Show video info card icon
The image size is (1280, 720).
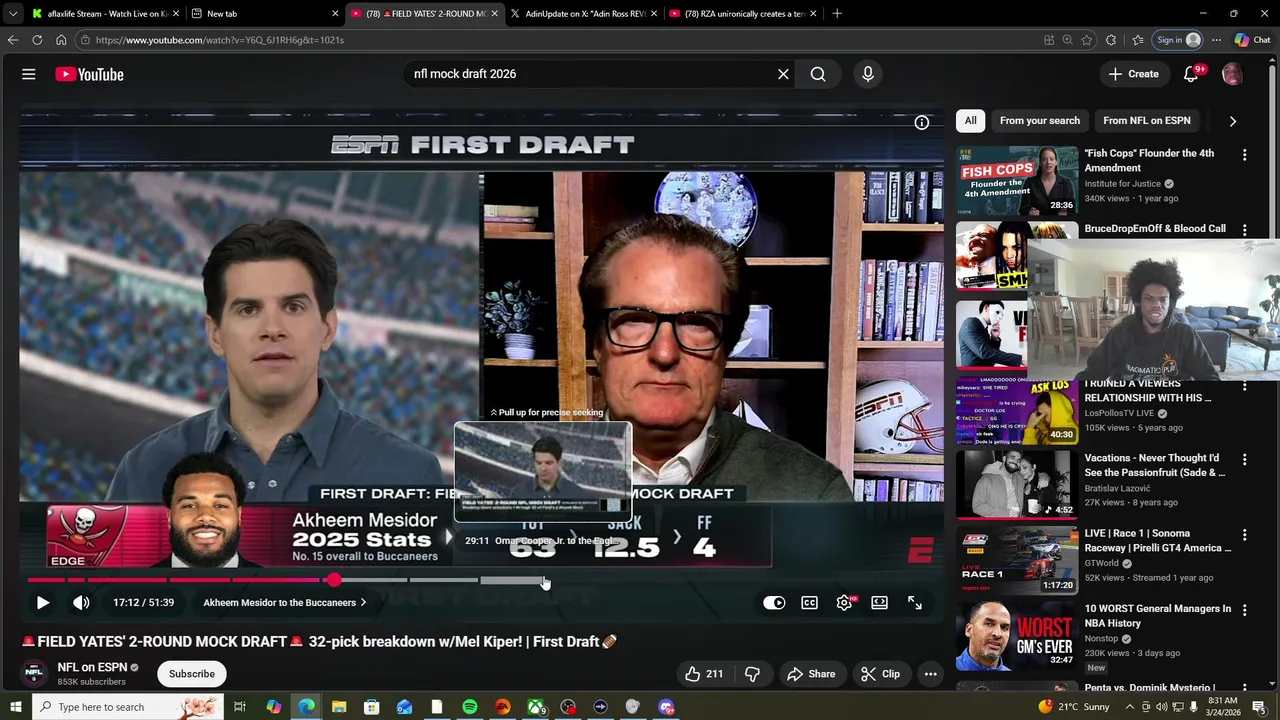(x=921, y=122)
